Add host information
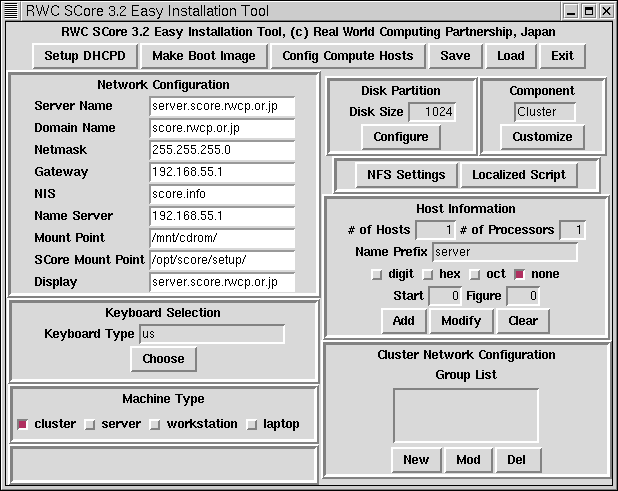The image size is (618, 491). [x=404, y=321]
